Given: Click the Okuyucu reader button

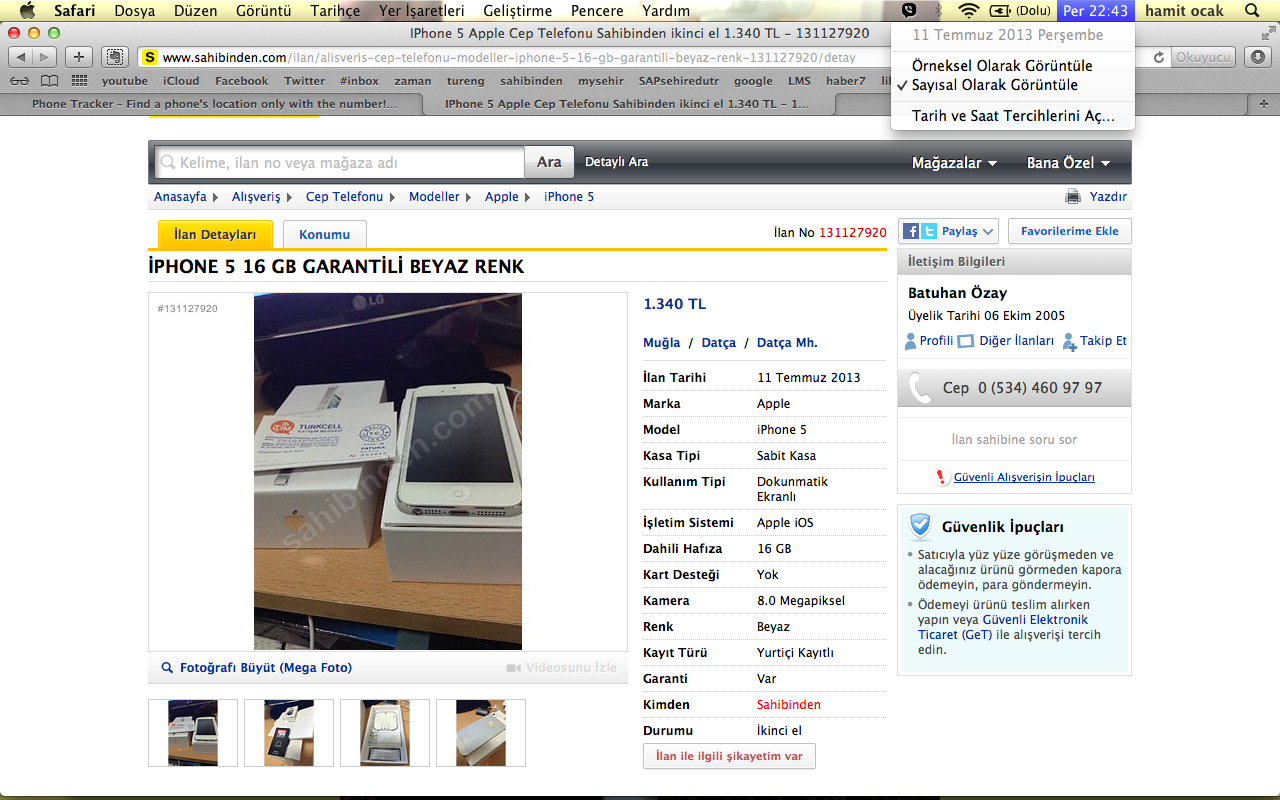Looking at the screenshot, I should click(x=1203, y=57).
